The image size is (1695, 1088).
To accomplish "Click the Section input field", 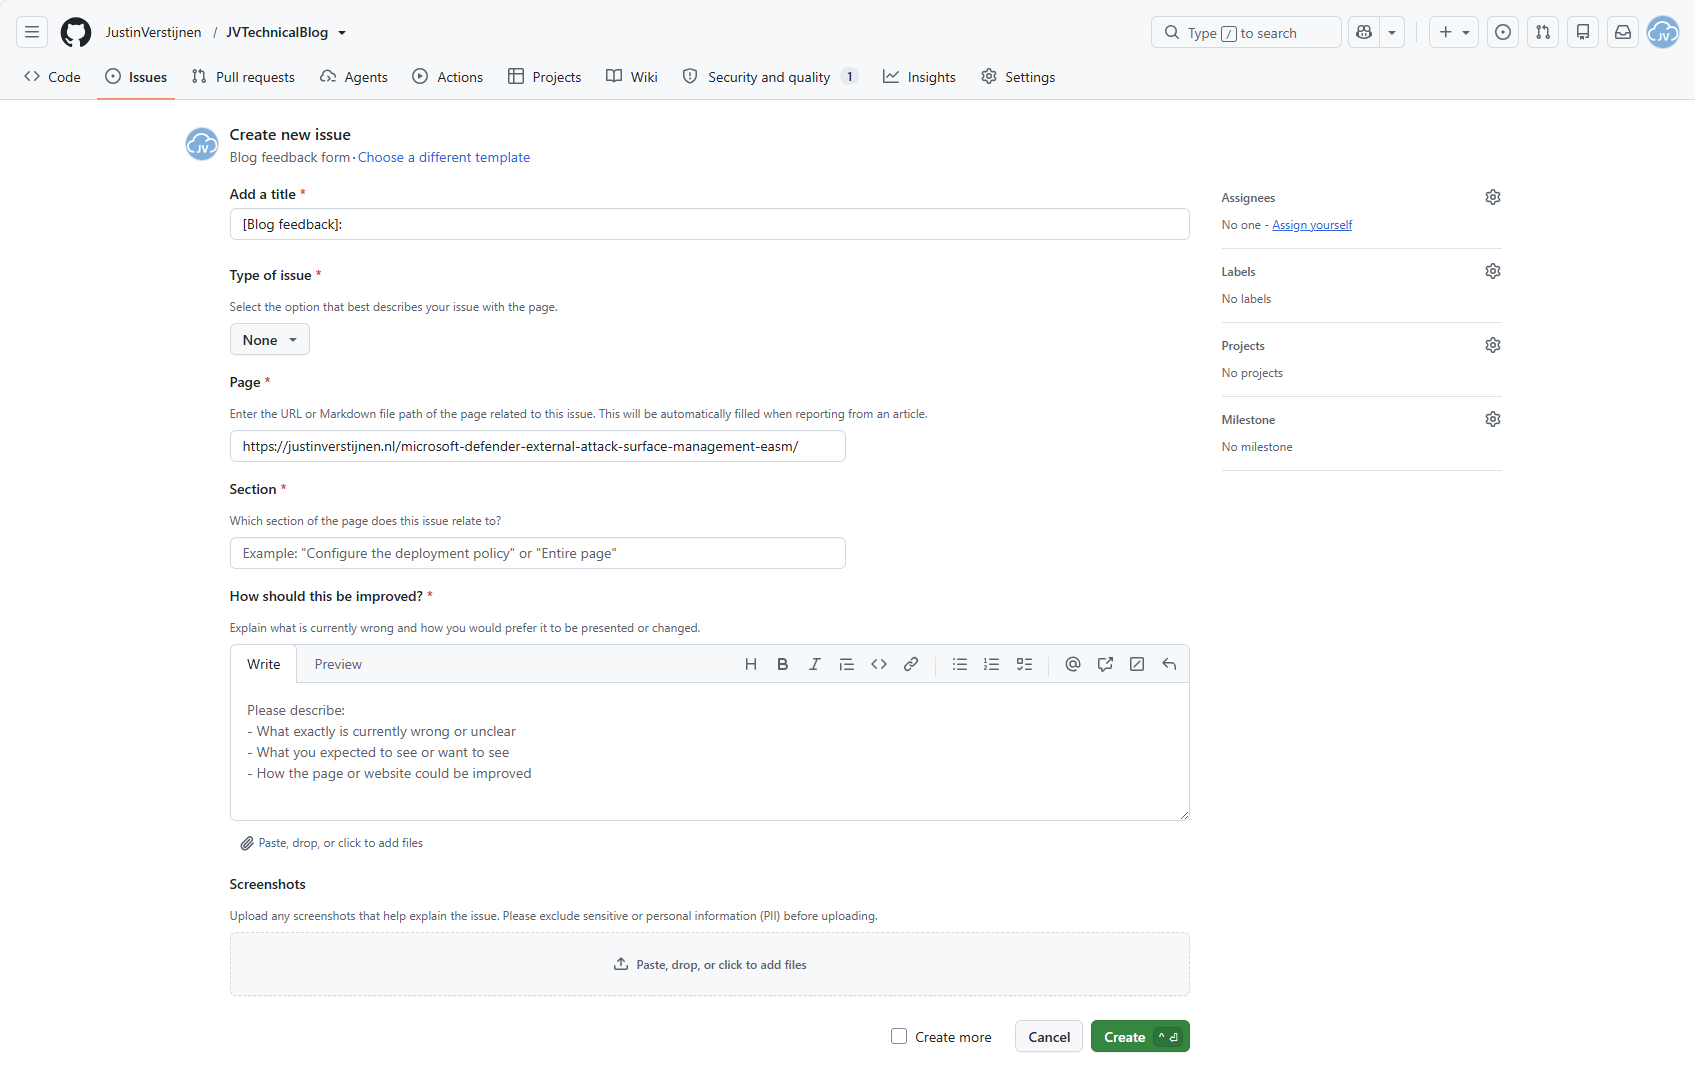I will 537,553.
